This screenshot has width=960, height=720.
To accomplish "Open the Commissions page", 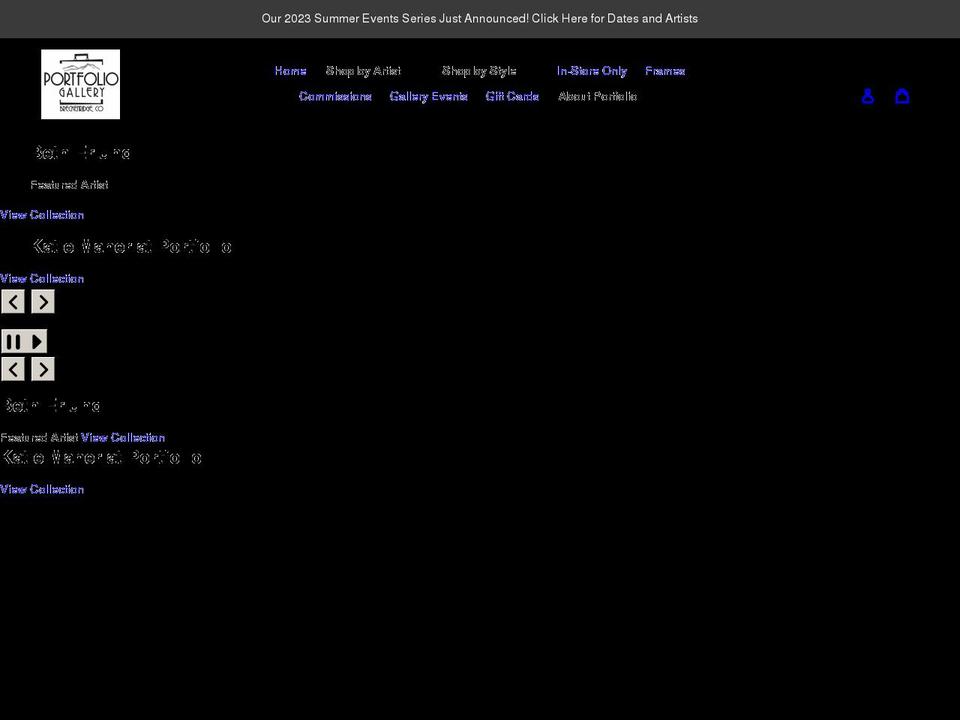I will pos(335,96).
